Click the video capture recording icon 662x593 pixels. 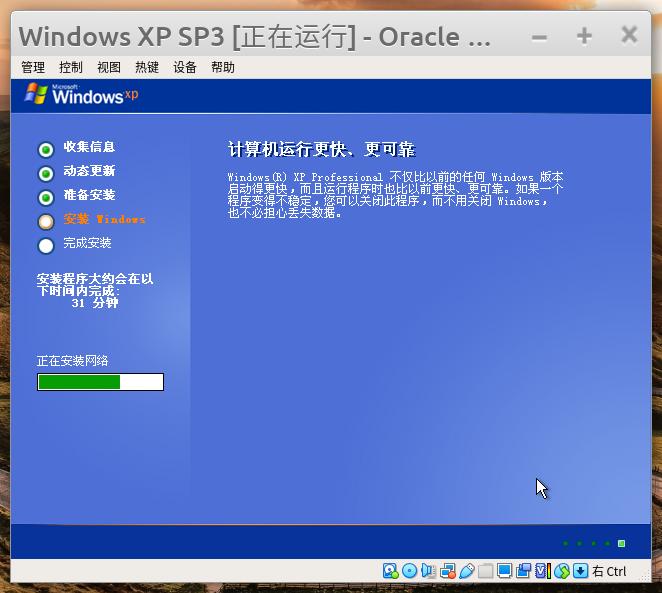pyautogui.click(x=524, y=571)
